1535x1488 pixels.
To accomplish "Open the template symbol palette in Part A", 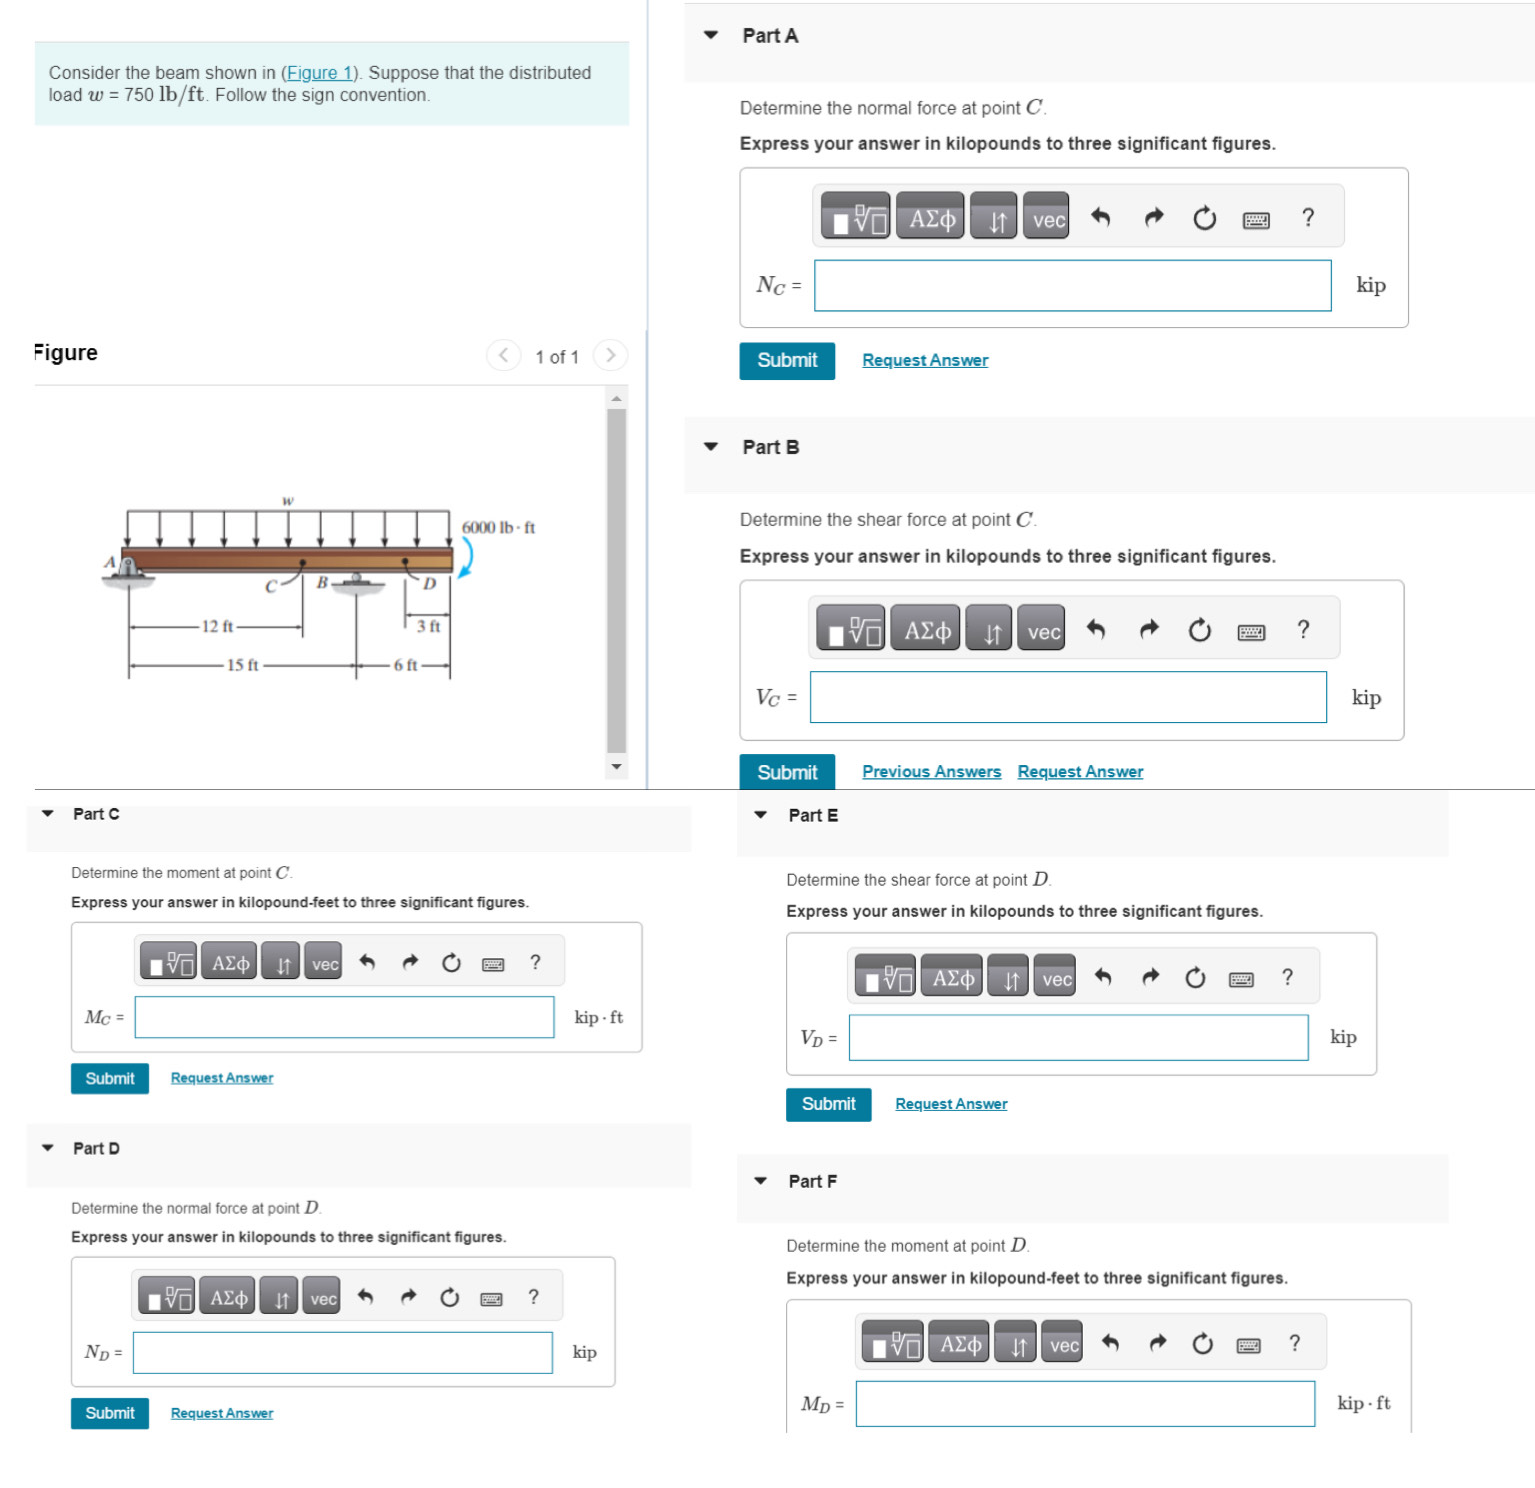I will pos(858,215).
